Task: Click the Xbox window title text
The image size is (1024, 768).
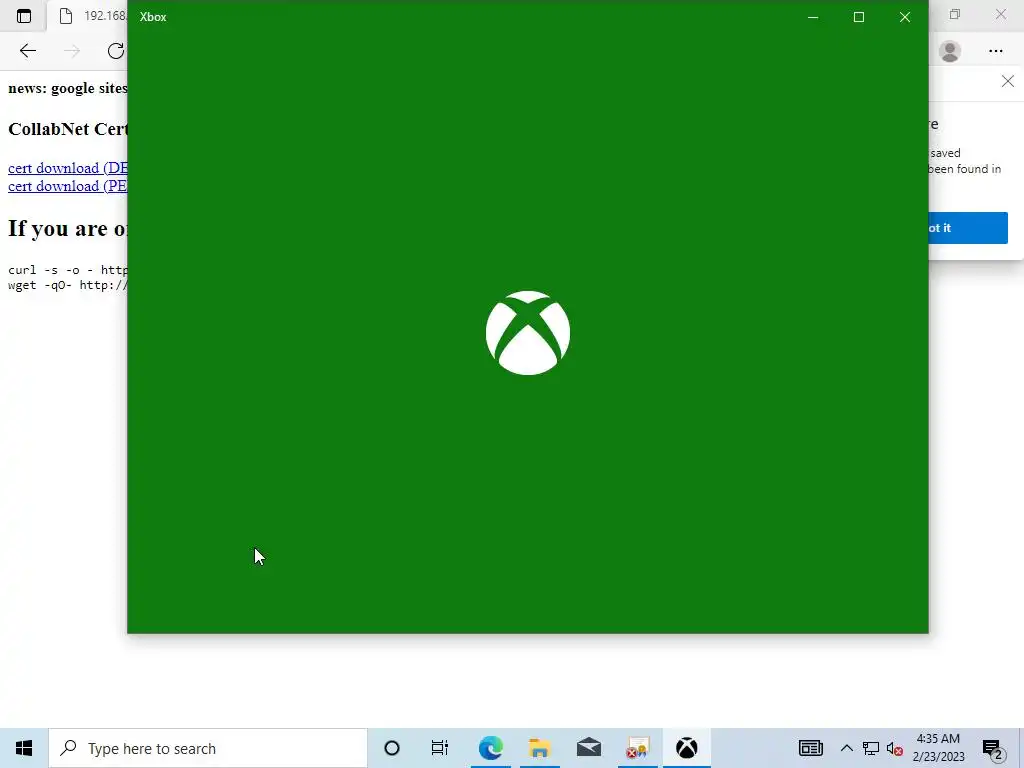Action: [153, 17]
